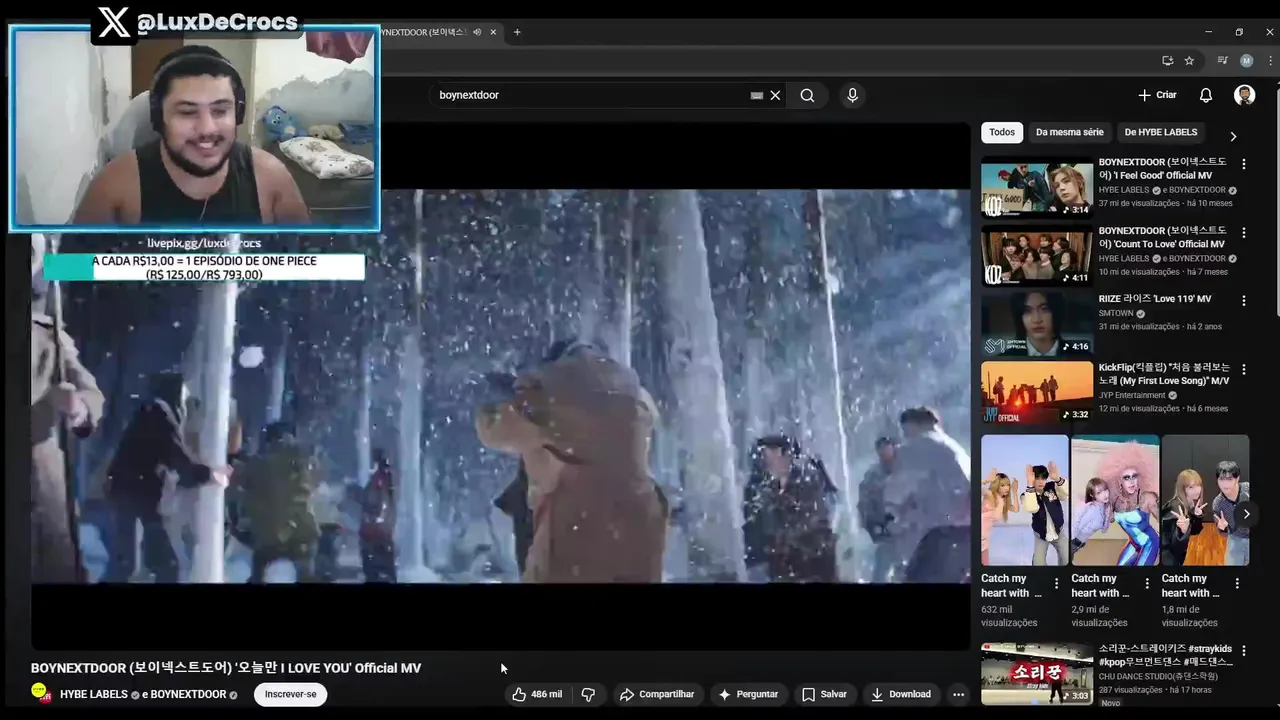
Task: Open the YouTube notifications bell
Action: [1206, 95]
